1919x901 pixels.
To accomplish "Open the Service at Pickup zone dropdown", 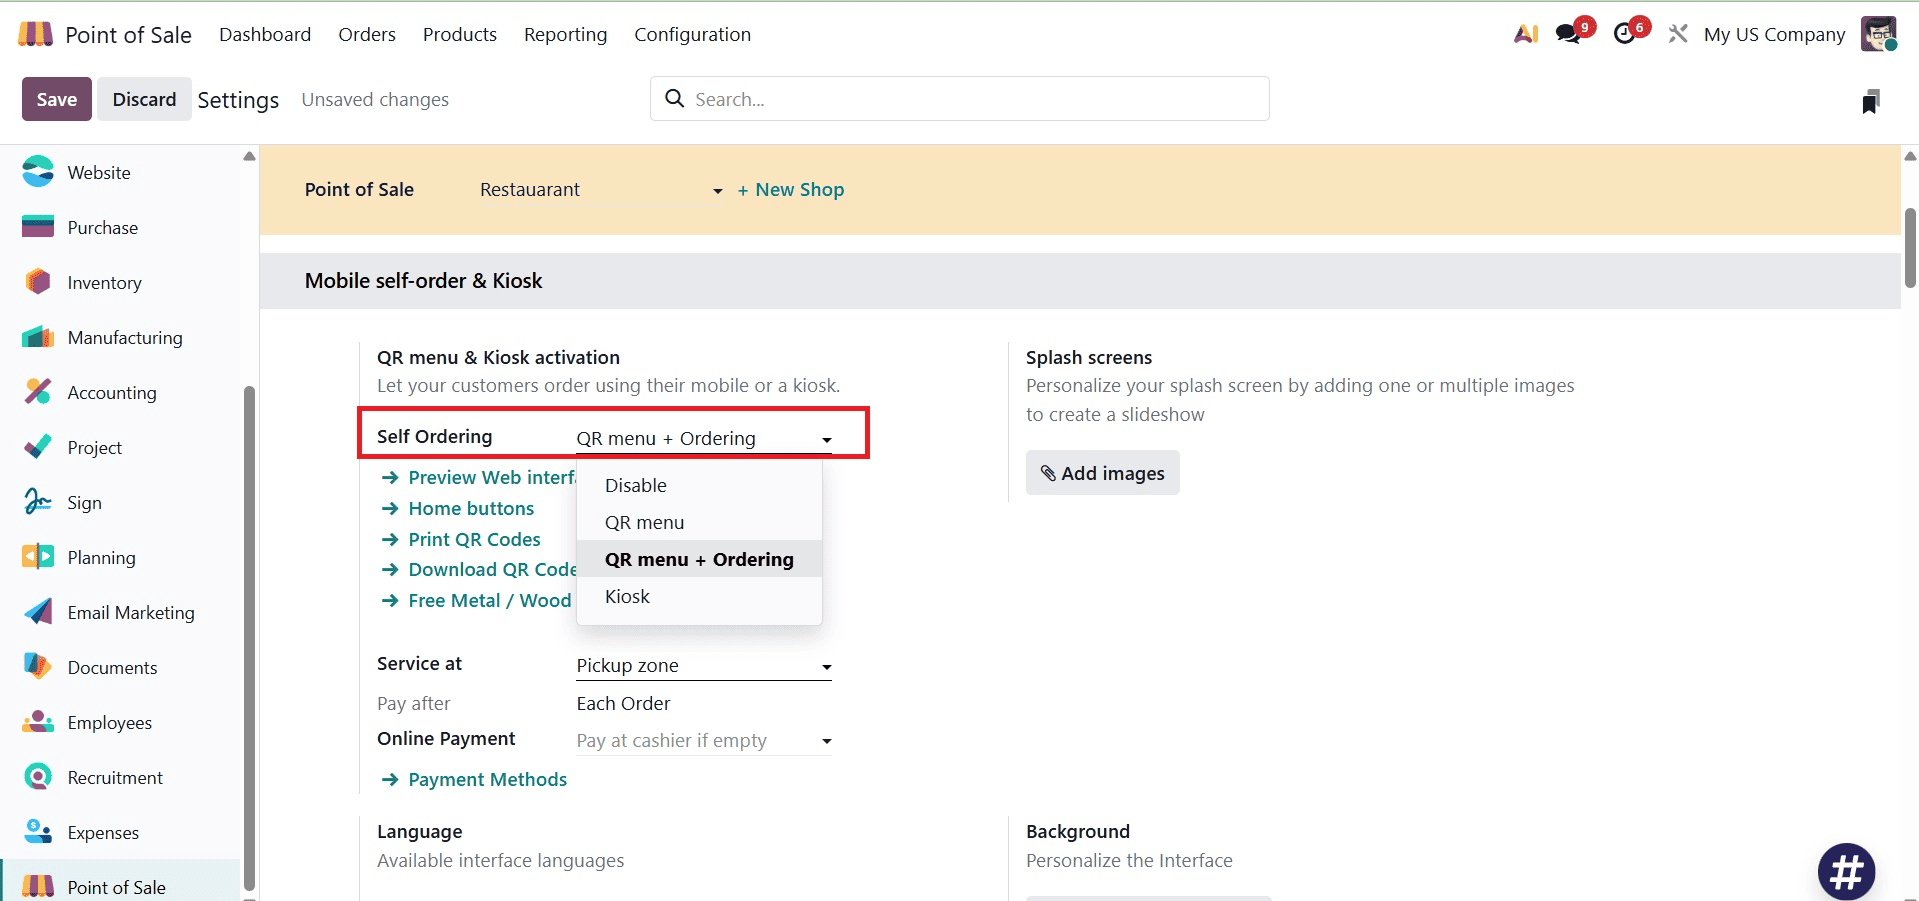I will click(x=704, y=665).
